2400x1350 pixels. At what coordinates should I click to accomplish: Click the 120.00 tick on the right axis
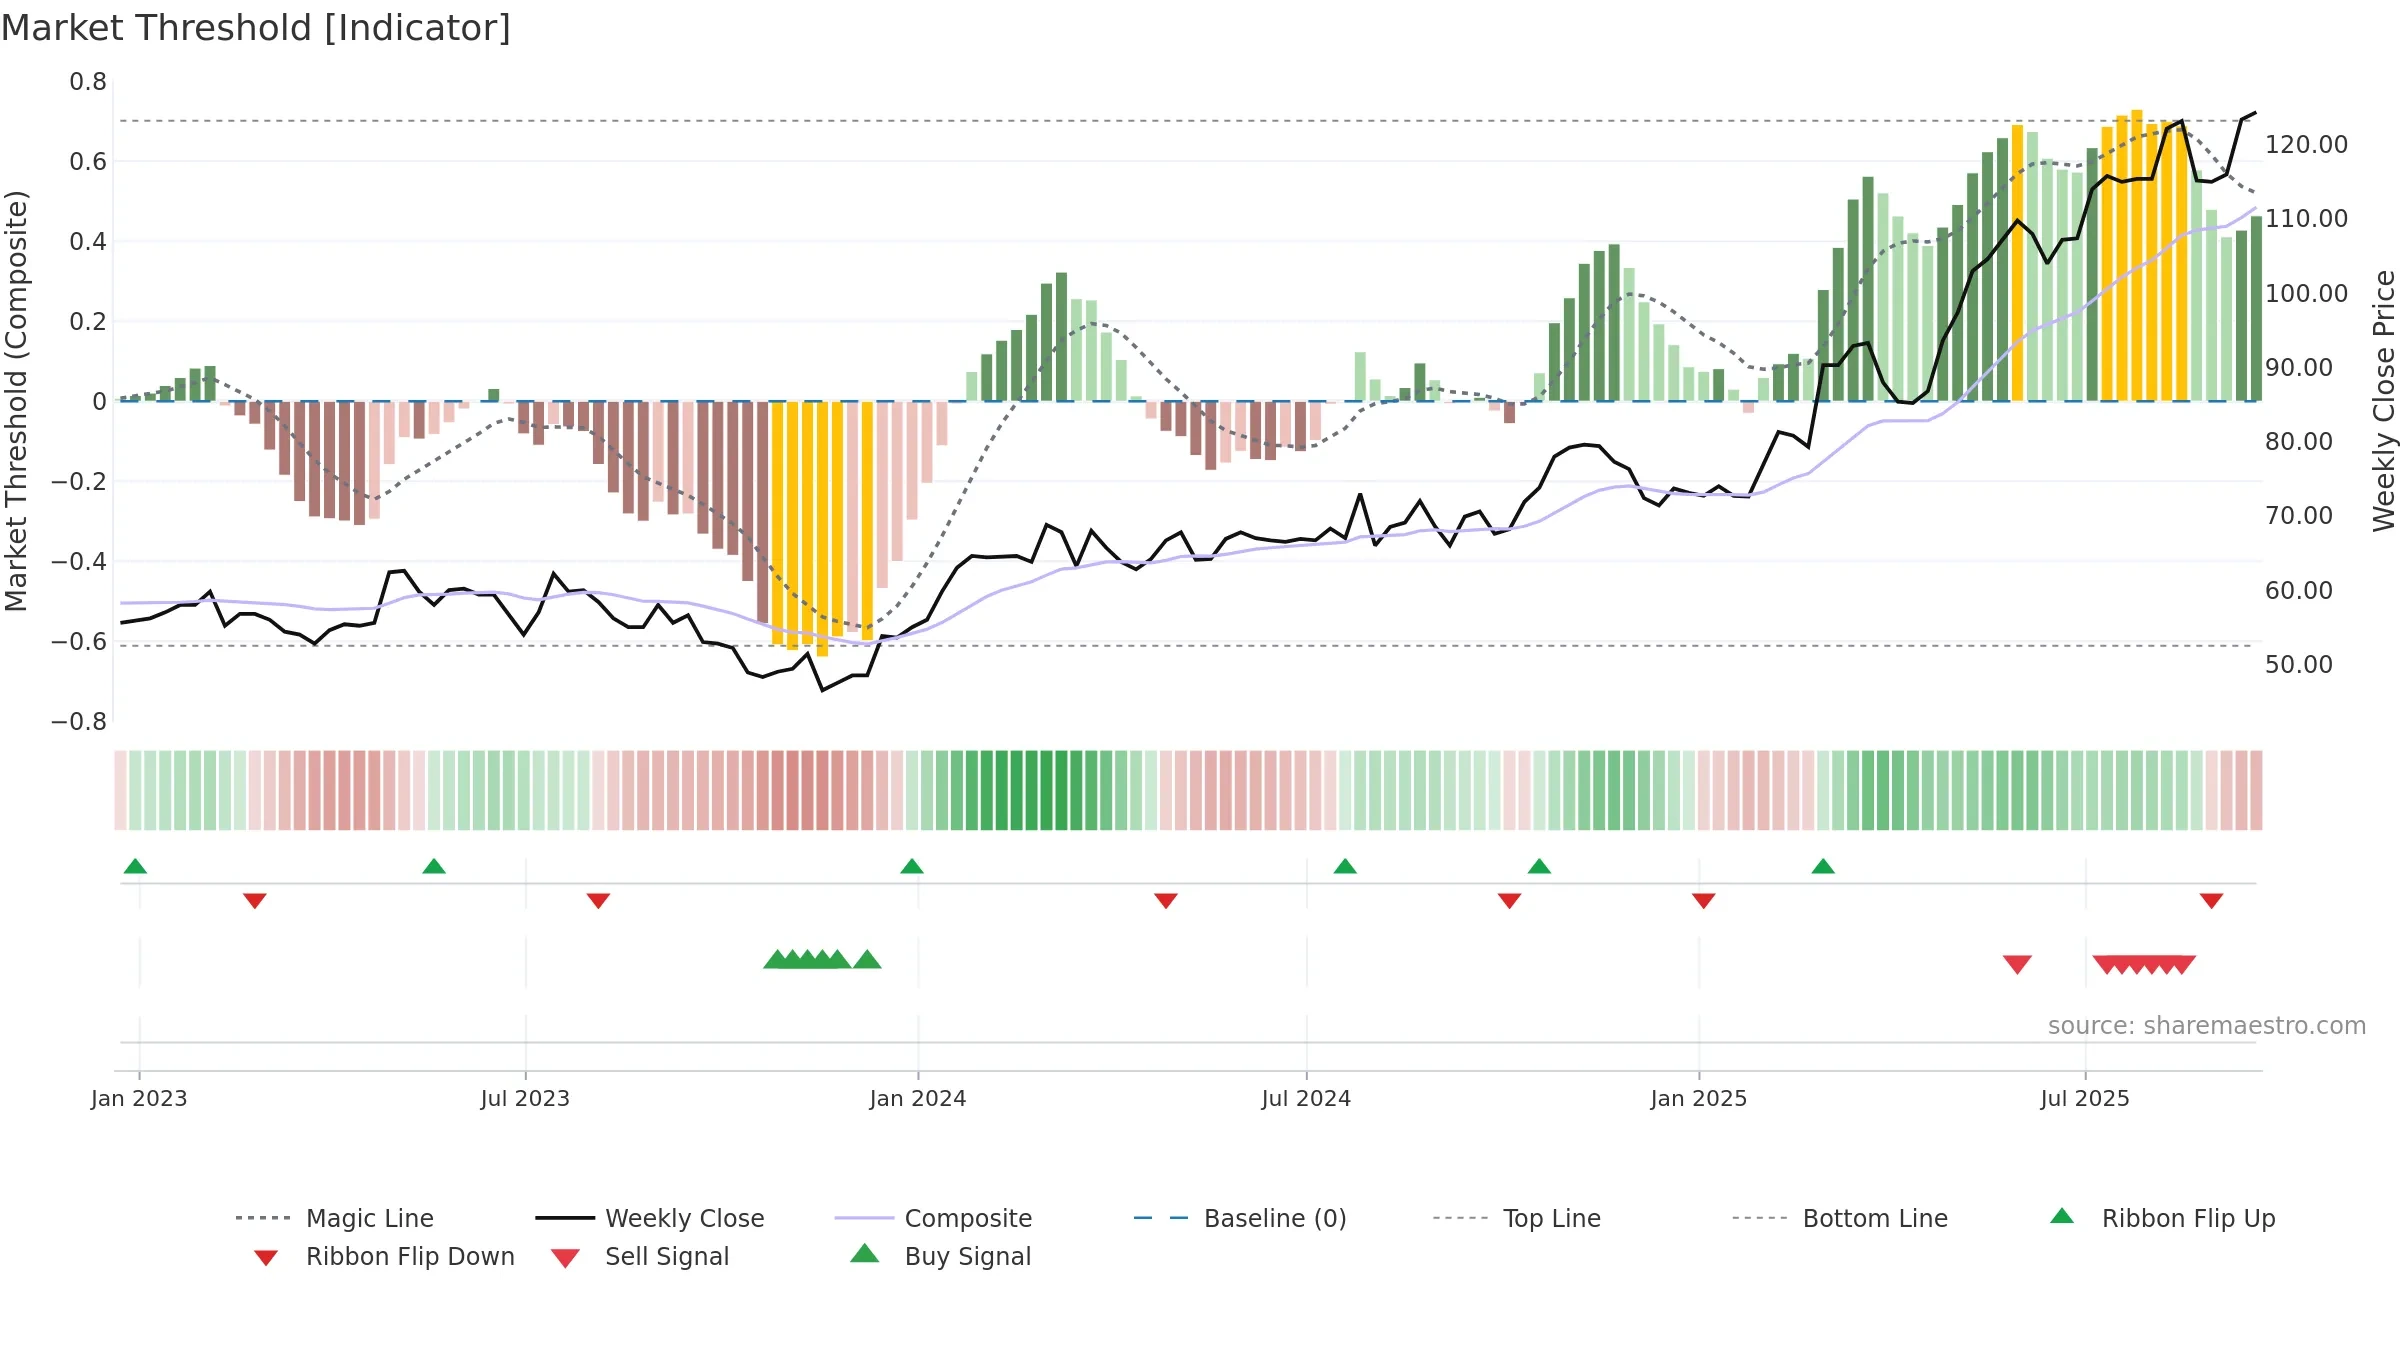point(2306,145)
